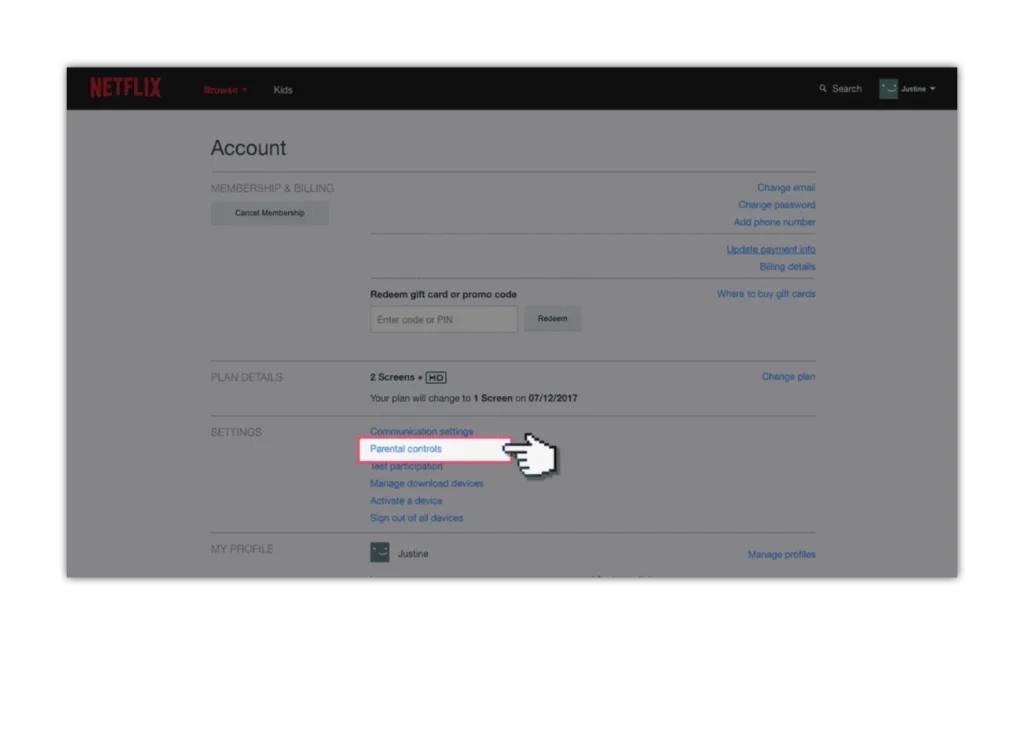Open the Browse dropdown menu
1024x732 pixels.
[225, 90]
